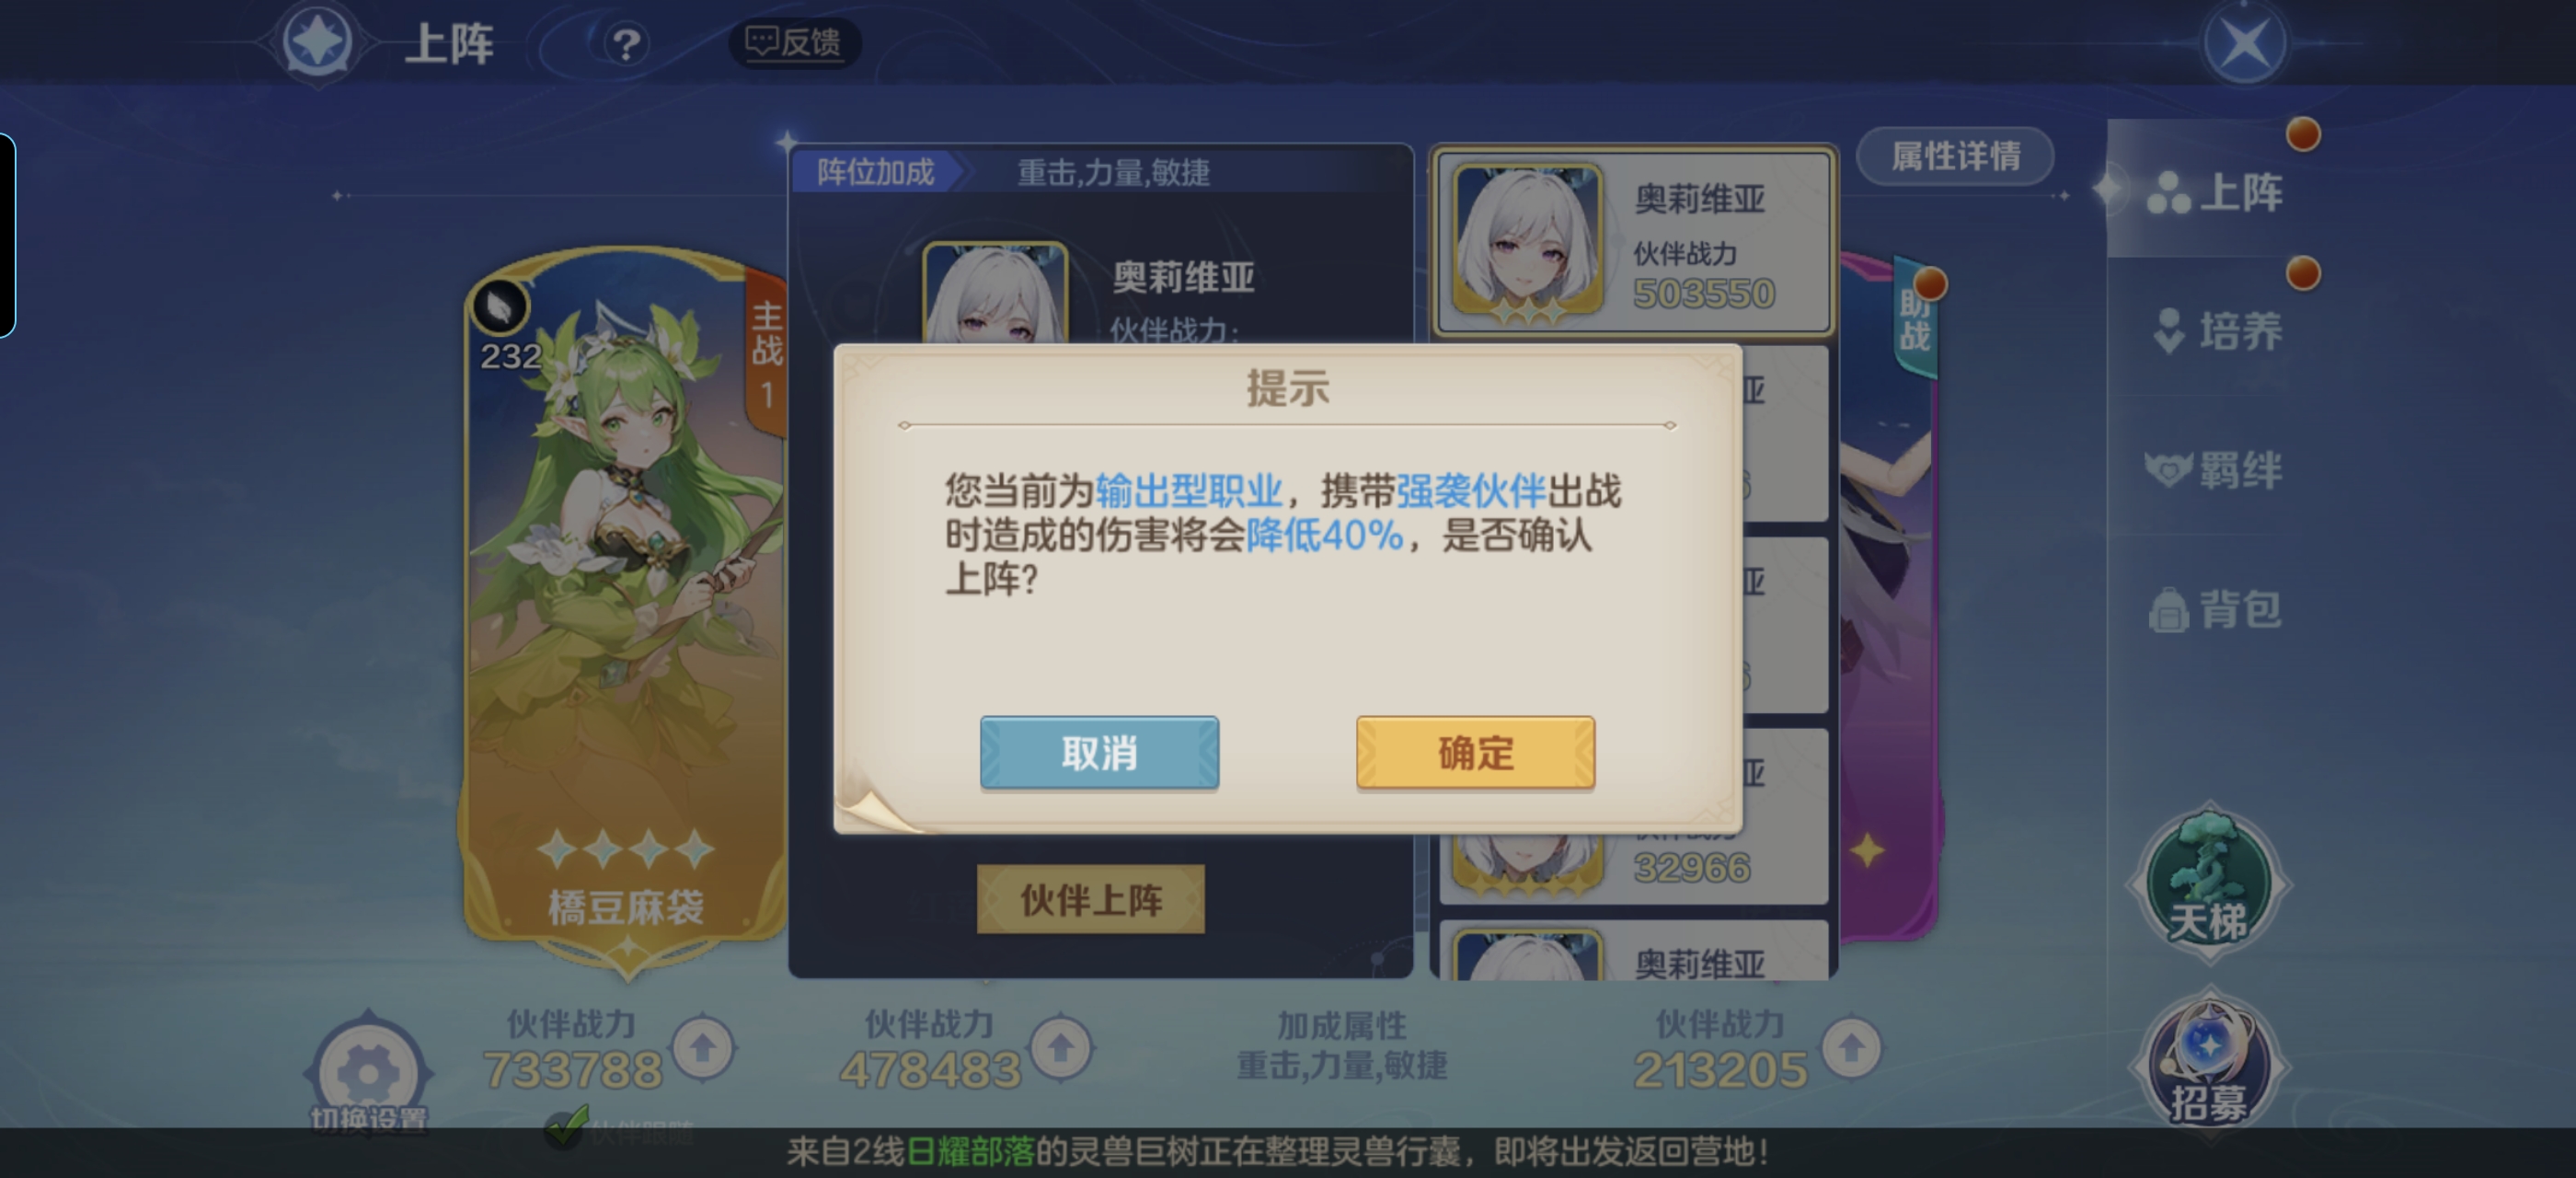Click upgrade arrow next to 478483
Viewport: 2576px width, 1178px height.
click(1061, 1049)
